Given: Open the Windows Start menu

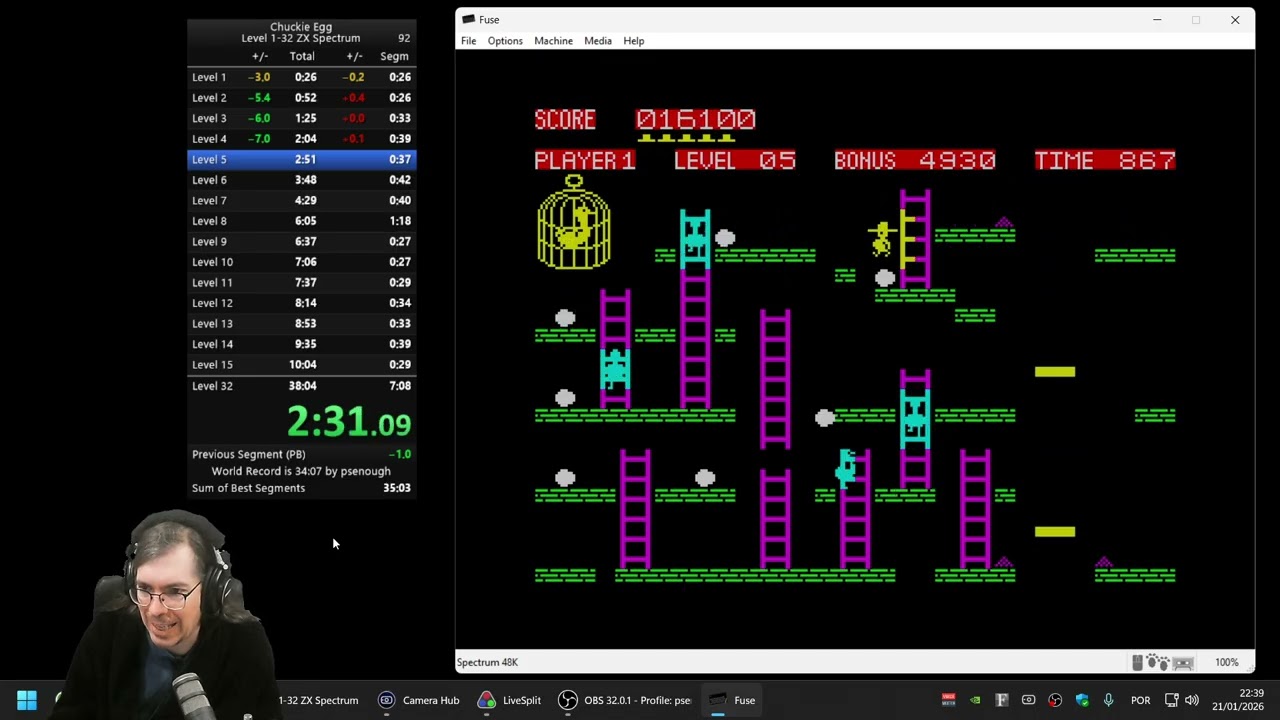Looking at the screenshot, I should click(x=27, y=700).
